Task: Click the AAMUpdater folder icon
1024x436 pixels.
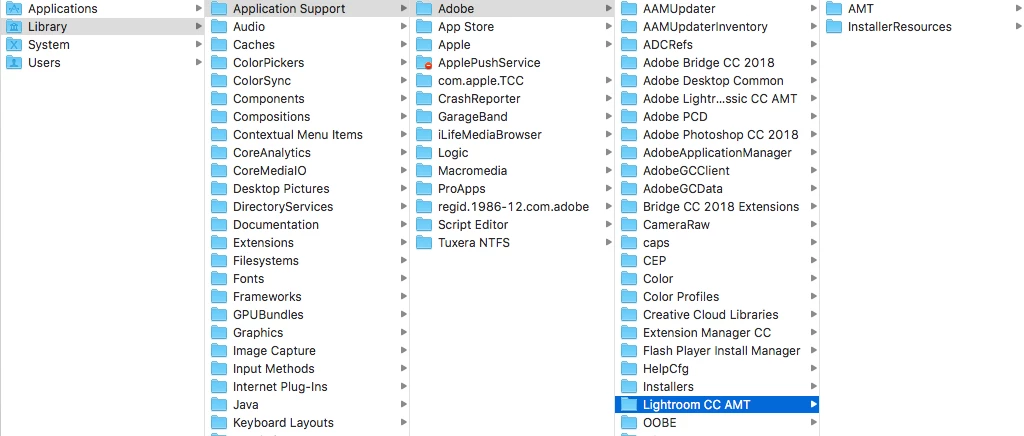Action: pyautogui.click(x=630, y=8)
